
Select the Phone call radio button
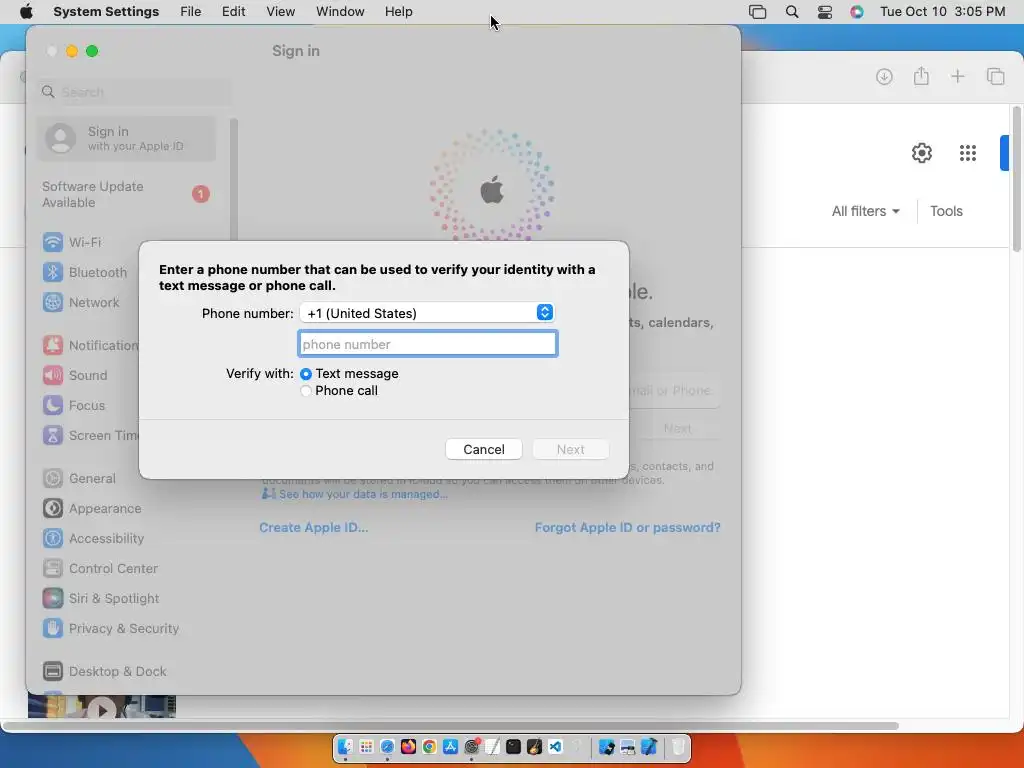tap(306, 391)
